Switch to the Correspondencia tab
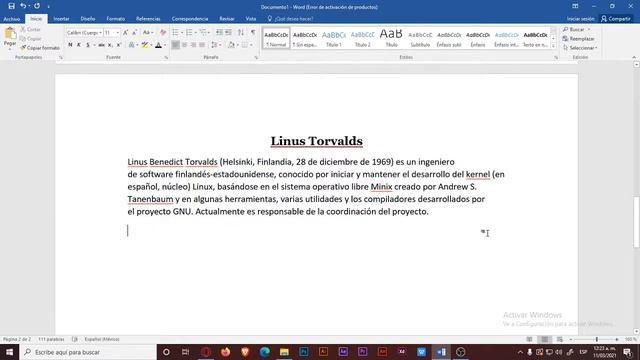 190,19
